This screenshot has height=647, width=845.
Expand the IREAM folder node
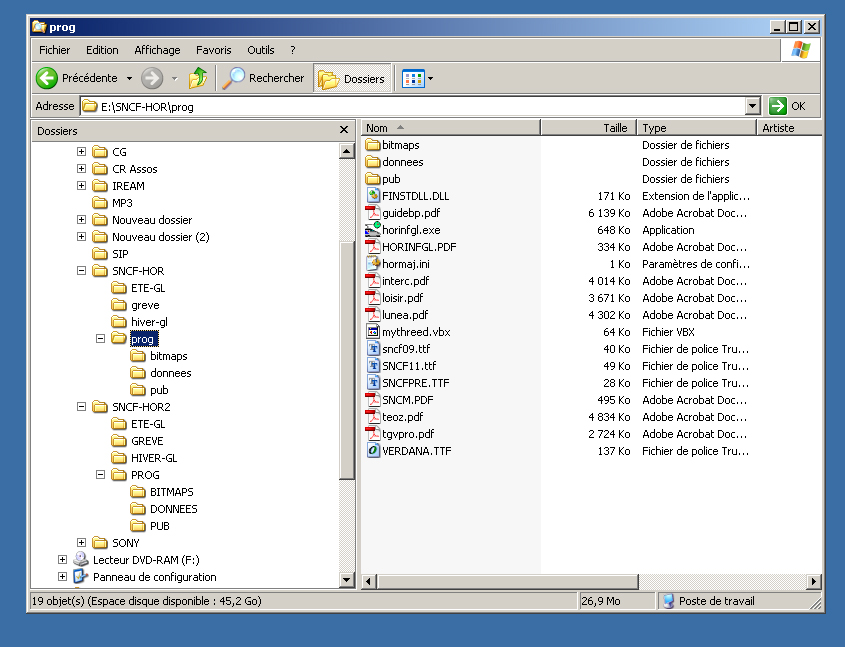coord(81,186)
